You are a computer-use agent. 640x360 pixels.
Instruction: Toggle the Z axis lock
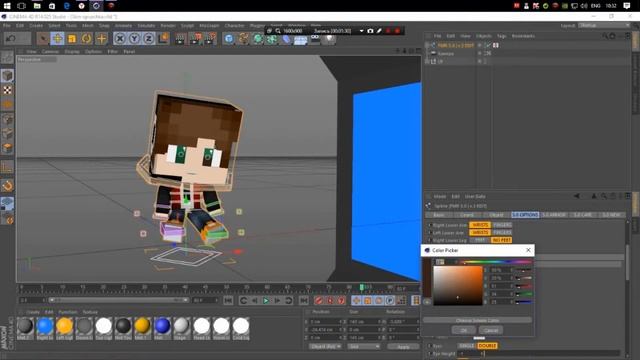(149, 39)
